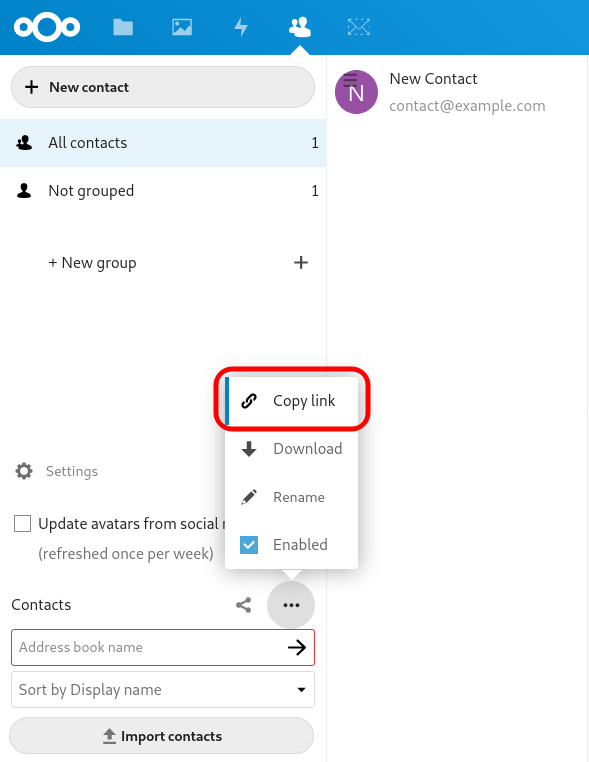Open the Files app folder icon
589x762 pixels.
pyautogui.click(x=123, y=27)
